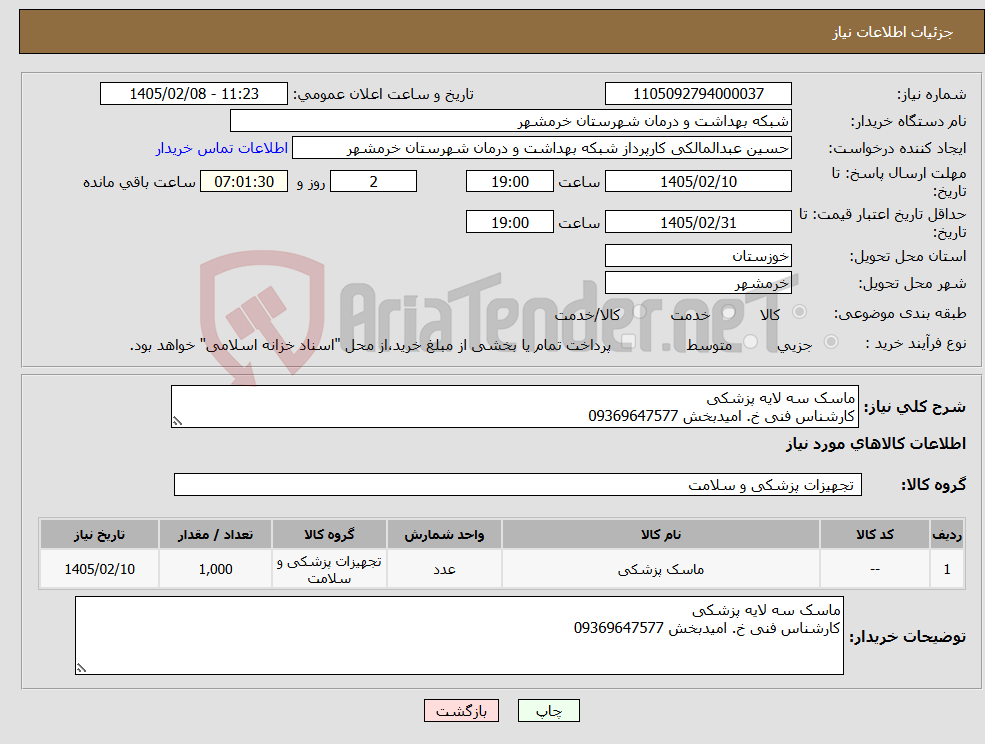Click the delivery province field خوزستان
Image resolution: width=985 pixels, height=744 pixels.
point(698,256)
